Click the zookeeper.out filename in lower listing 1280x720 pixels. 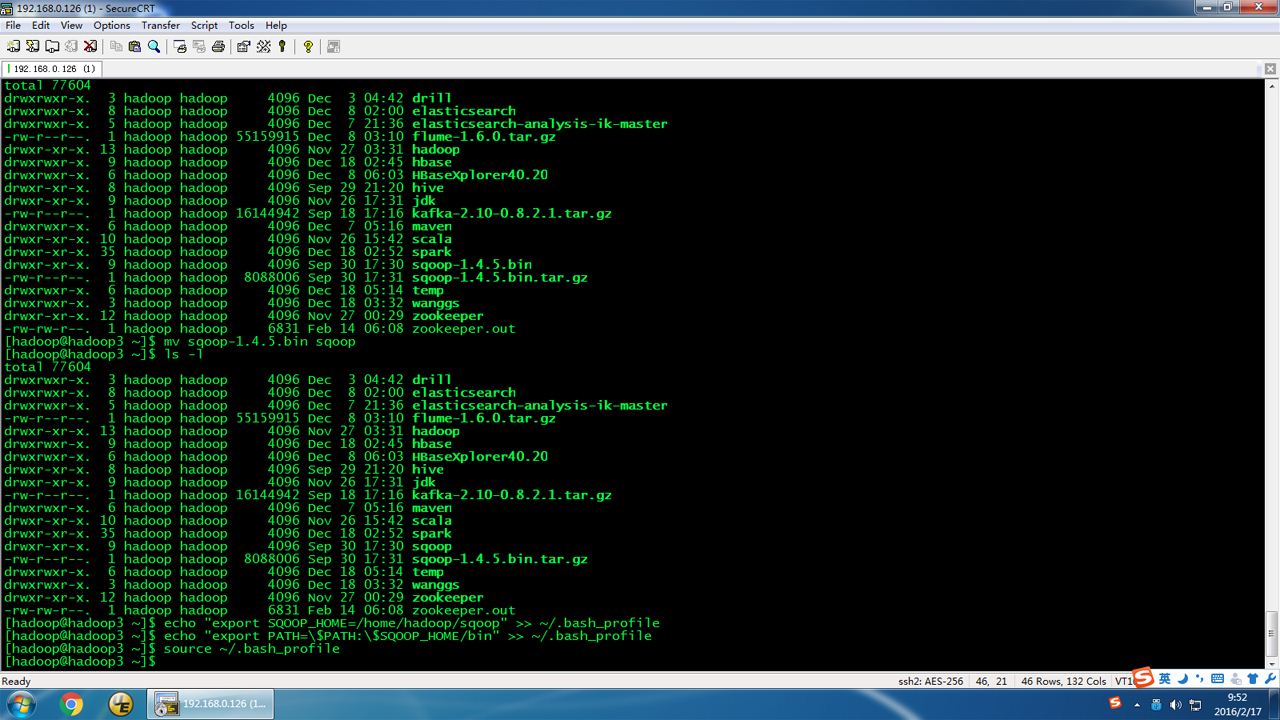coord(464,610)
